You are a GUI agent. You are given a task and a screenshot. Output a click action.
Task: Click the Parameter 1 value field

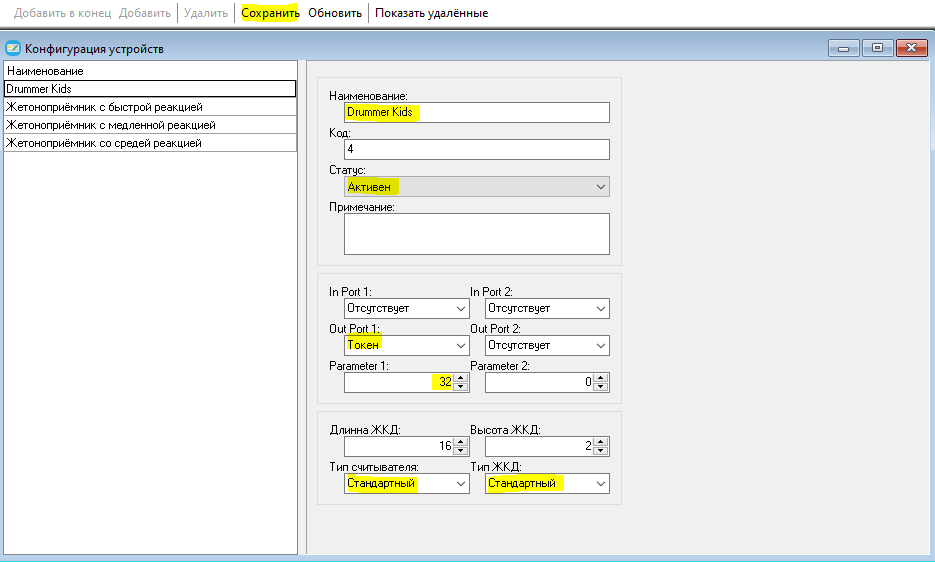pos(398,382)
